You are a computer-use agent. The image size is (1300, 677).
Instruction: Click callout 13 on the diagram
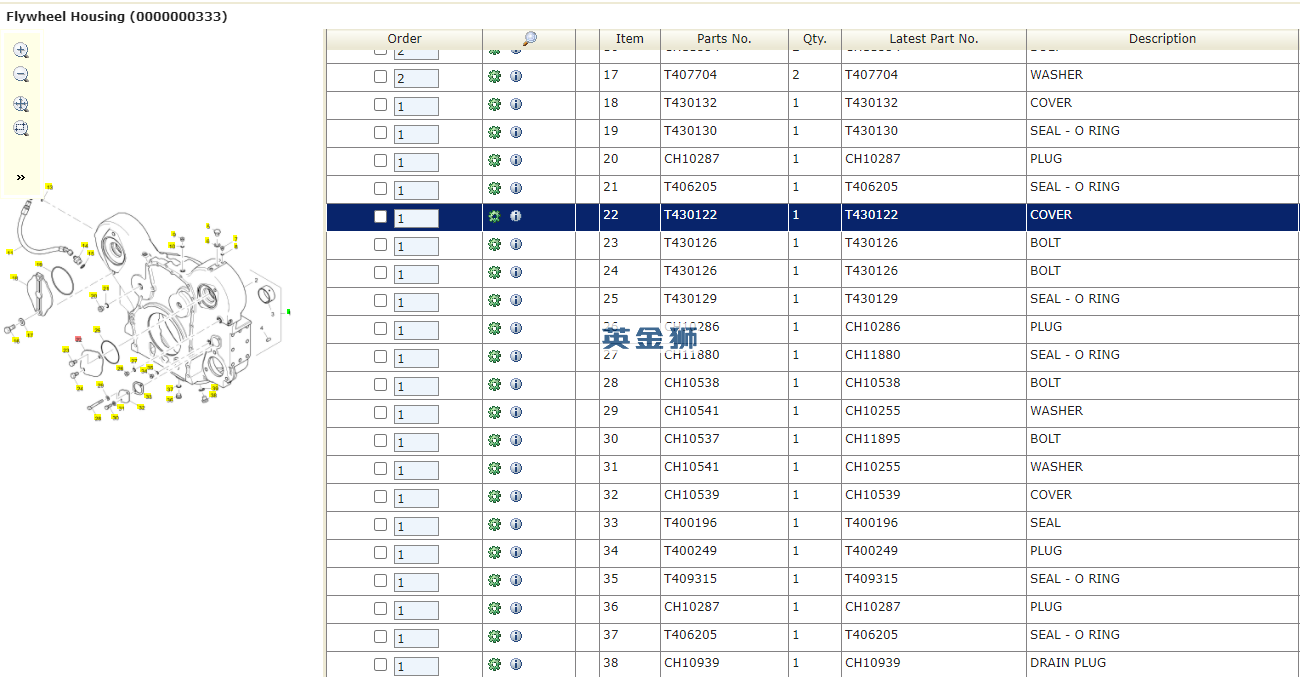(x=49, y=187)
